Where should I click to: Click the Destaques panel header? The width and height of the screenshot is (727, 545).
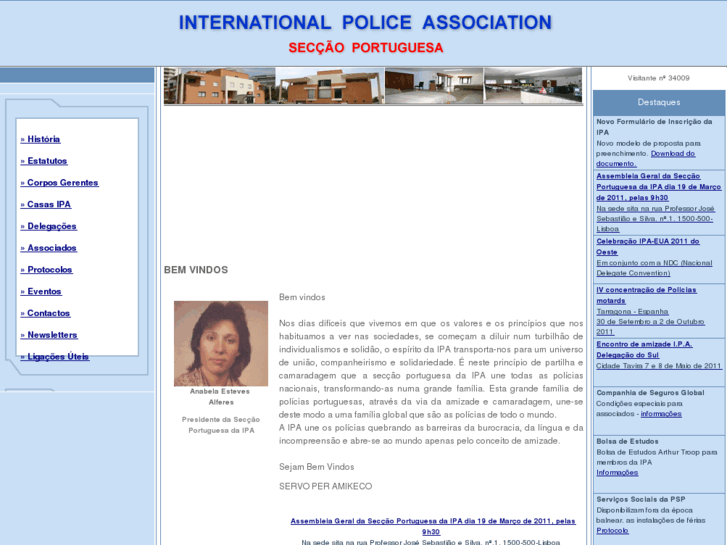click(x=659, y=103)
